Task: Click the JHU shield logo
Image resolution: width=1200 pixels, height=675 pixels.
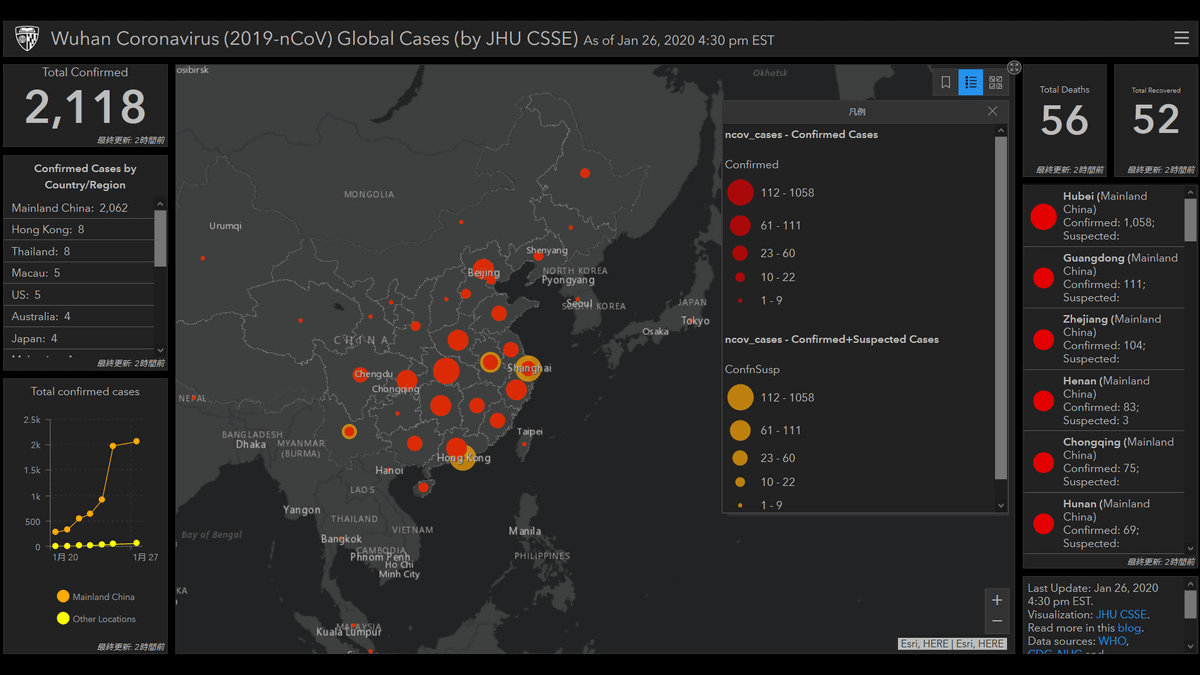Action: 26,39
